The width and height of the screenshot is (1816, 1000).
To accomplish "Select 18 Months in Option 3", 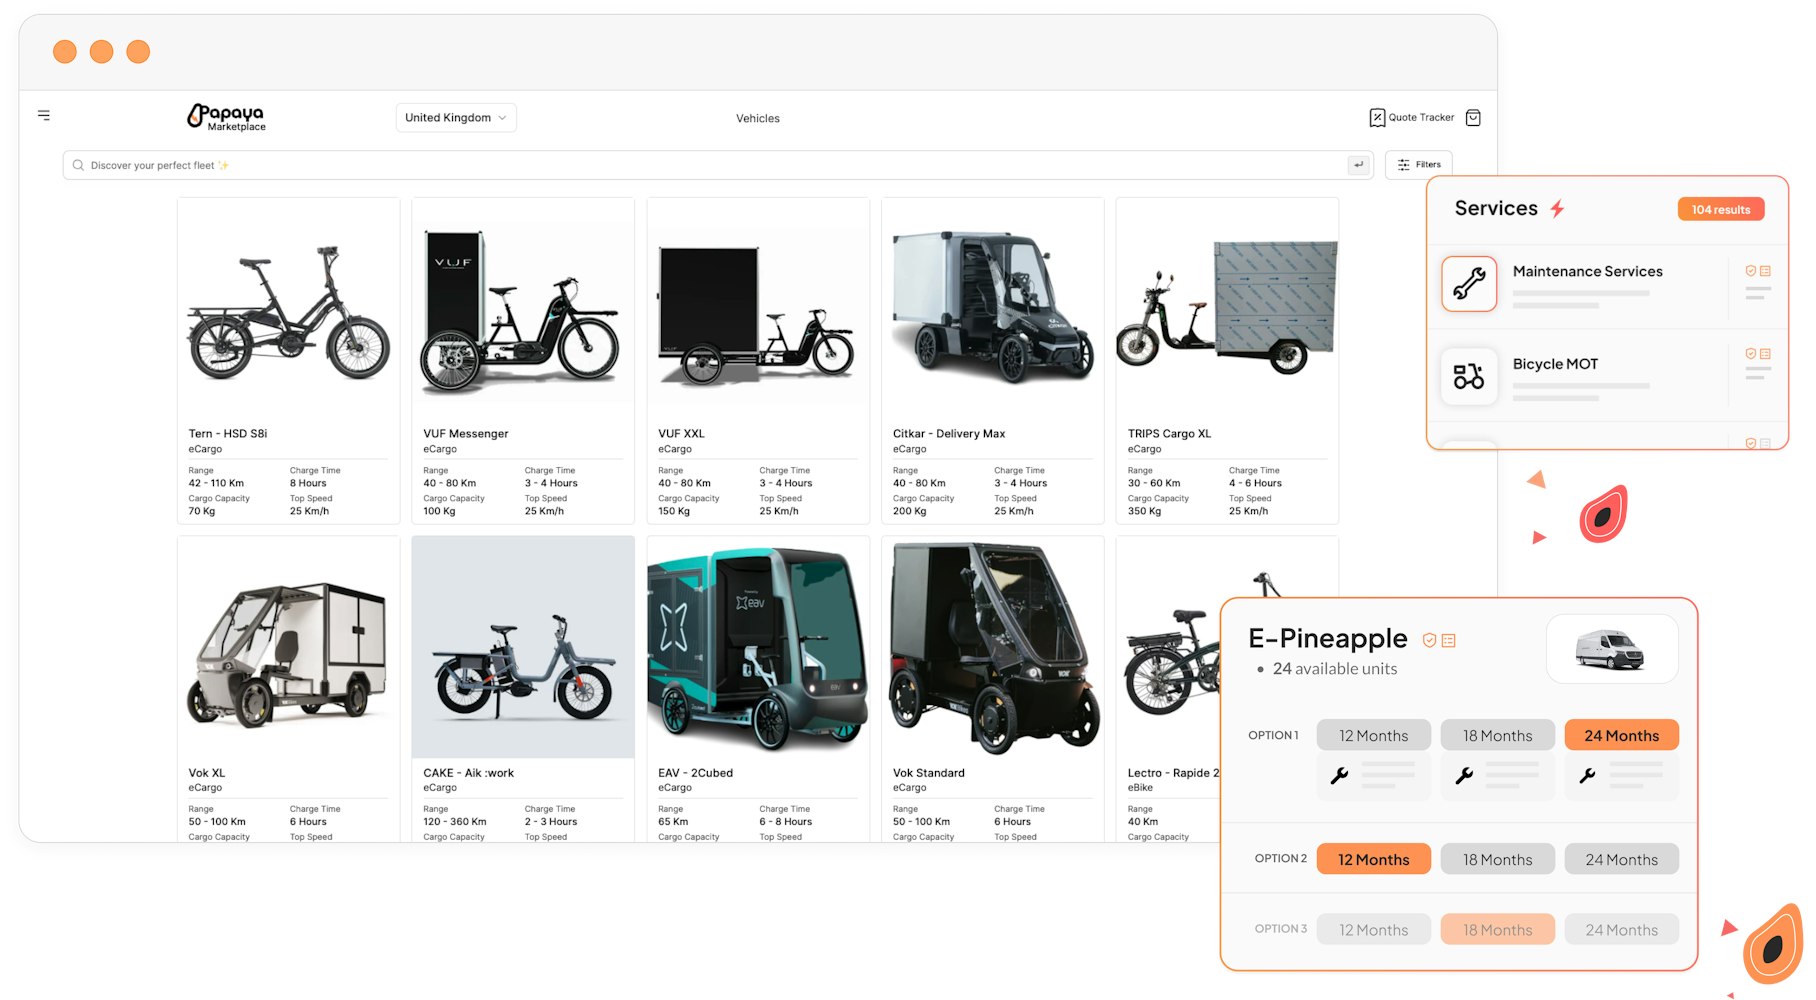I will click(x=1498, y=929).
